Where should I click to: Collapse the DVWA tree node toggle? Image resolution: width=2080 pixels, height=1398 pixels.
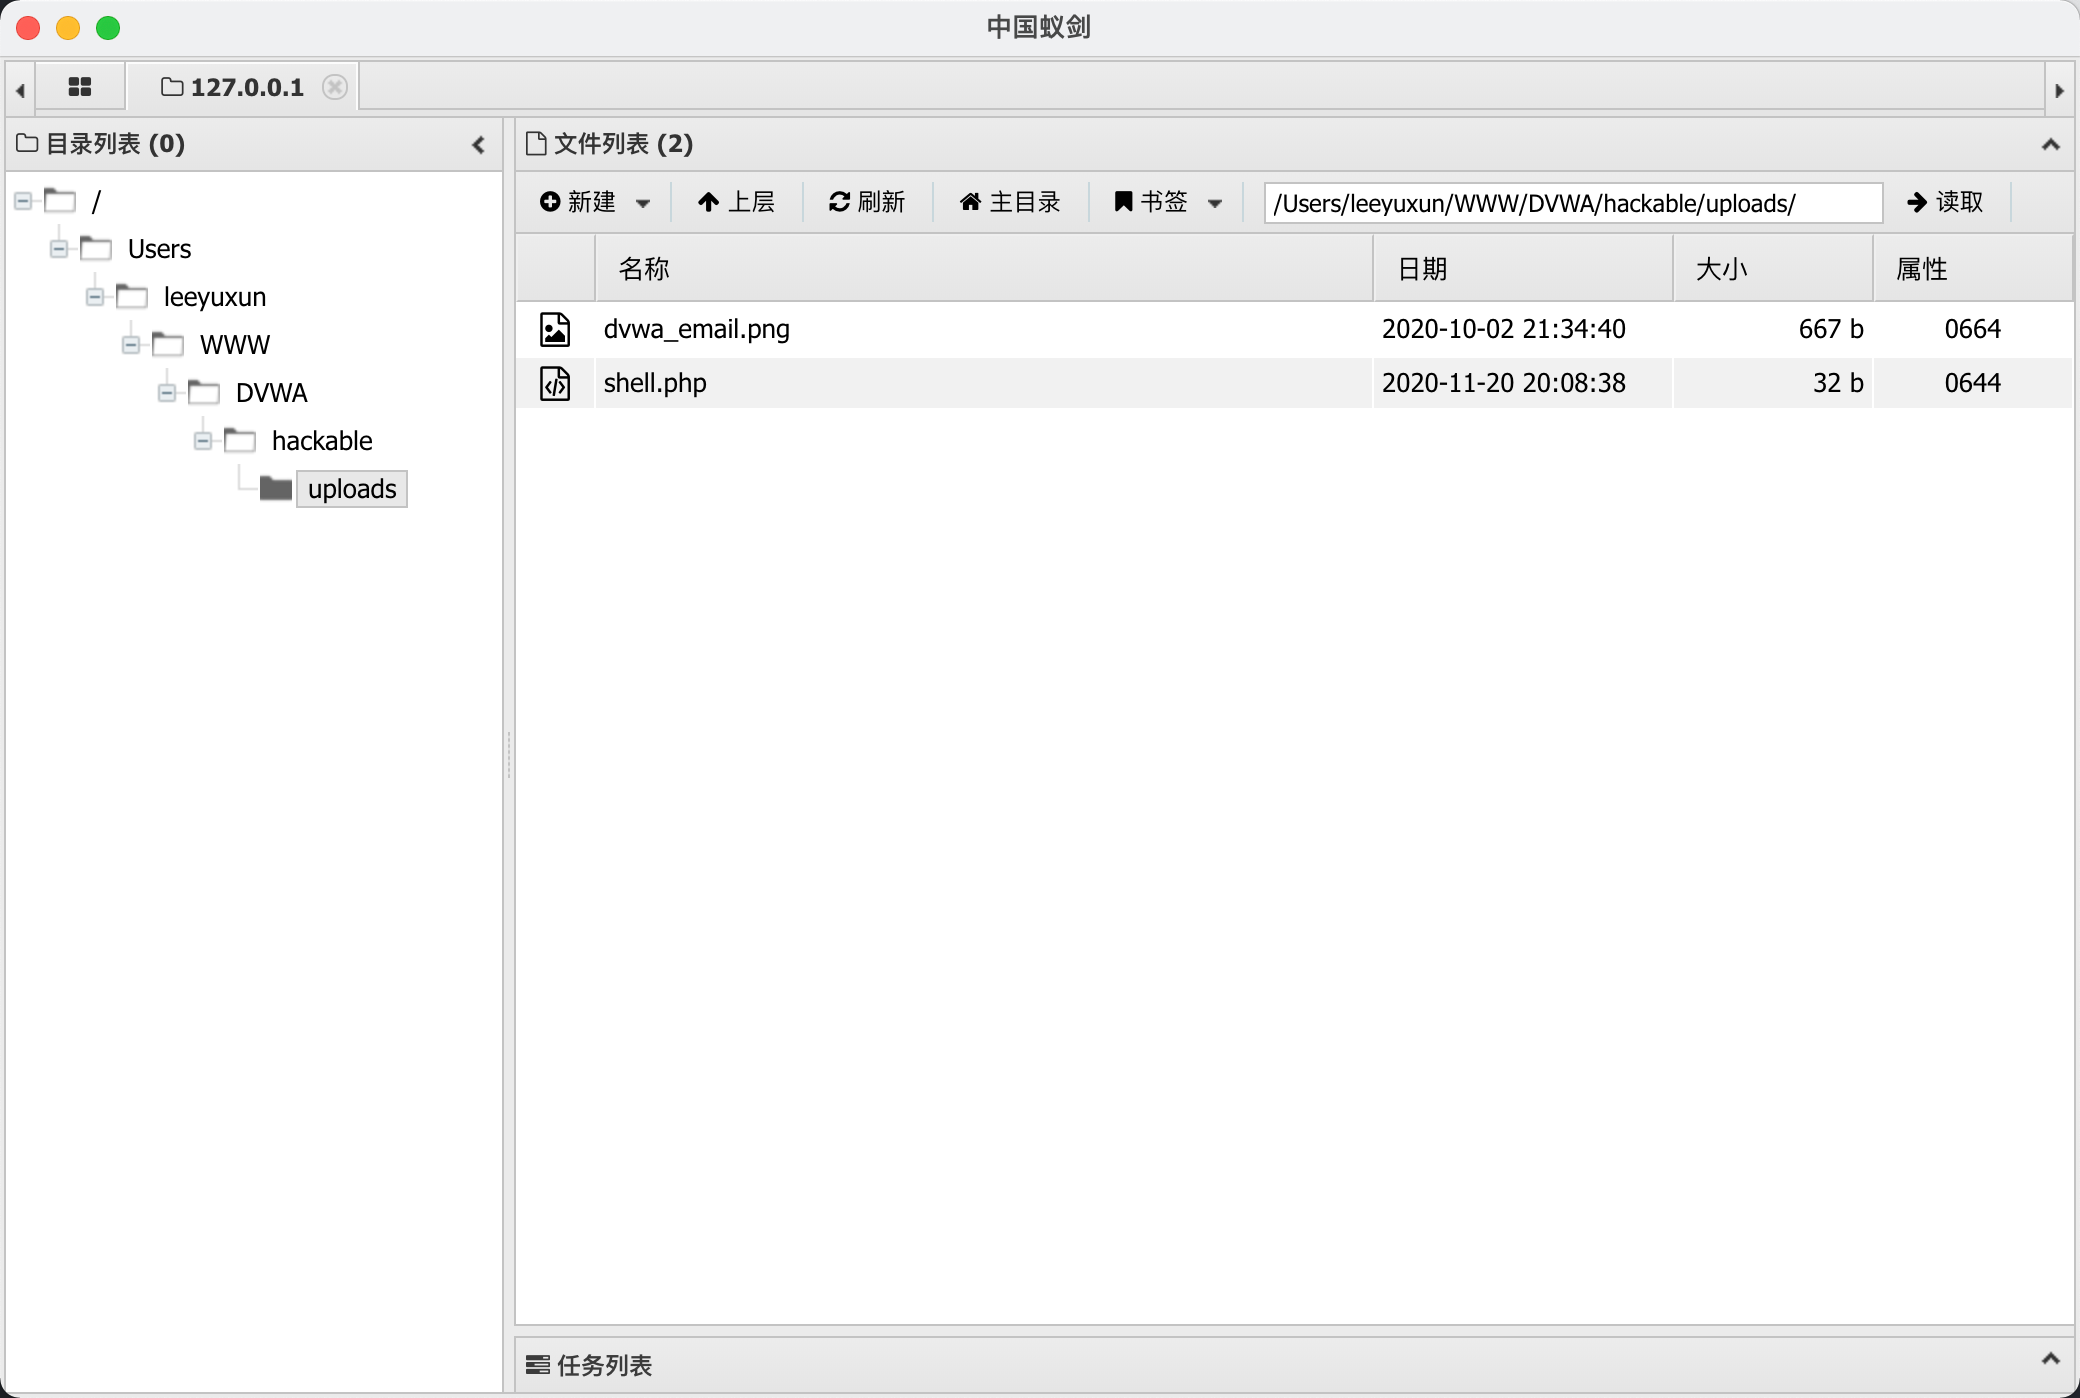coord(167,393)
